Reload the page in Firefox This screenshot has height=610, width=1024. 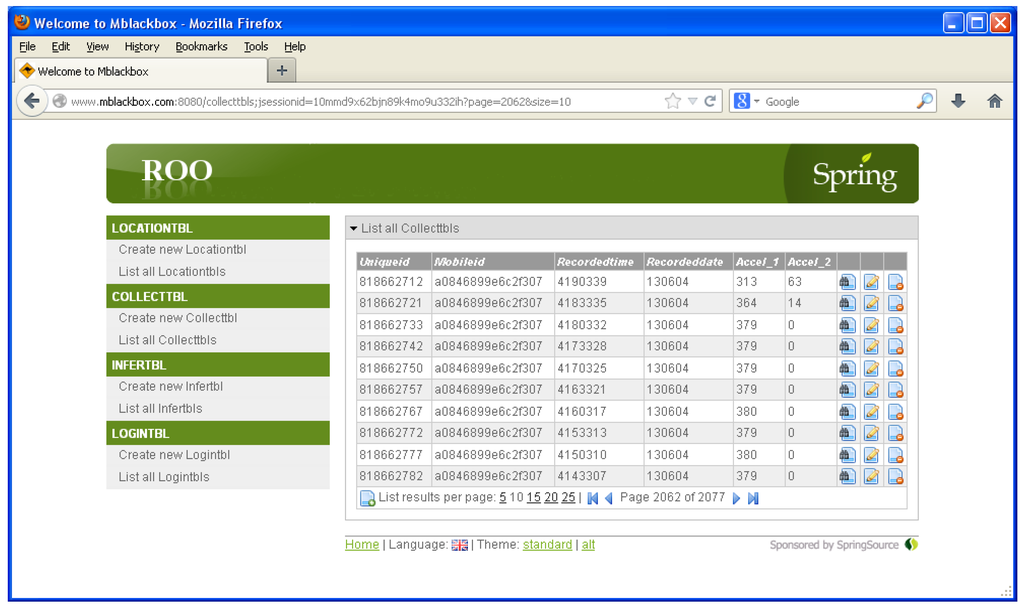coord(710,101)
